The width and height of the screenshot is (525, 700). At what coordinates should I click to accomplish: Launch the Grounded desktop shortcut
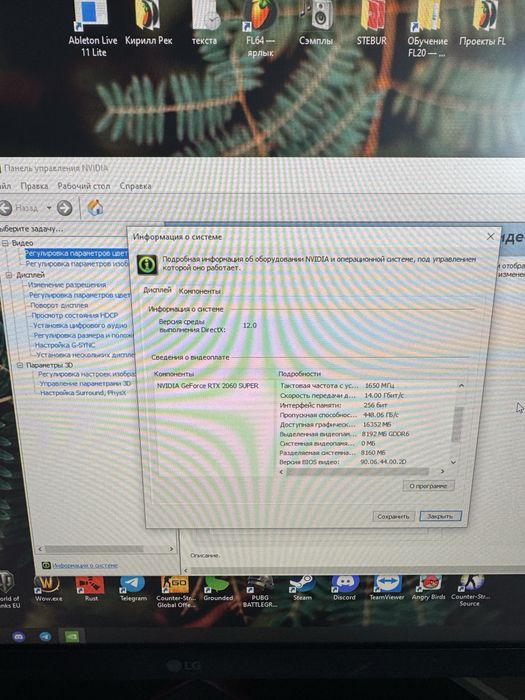(x=218, y=589)
